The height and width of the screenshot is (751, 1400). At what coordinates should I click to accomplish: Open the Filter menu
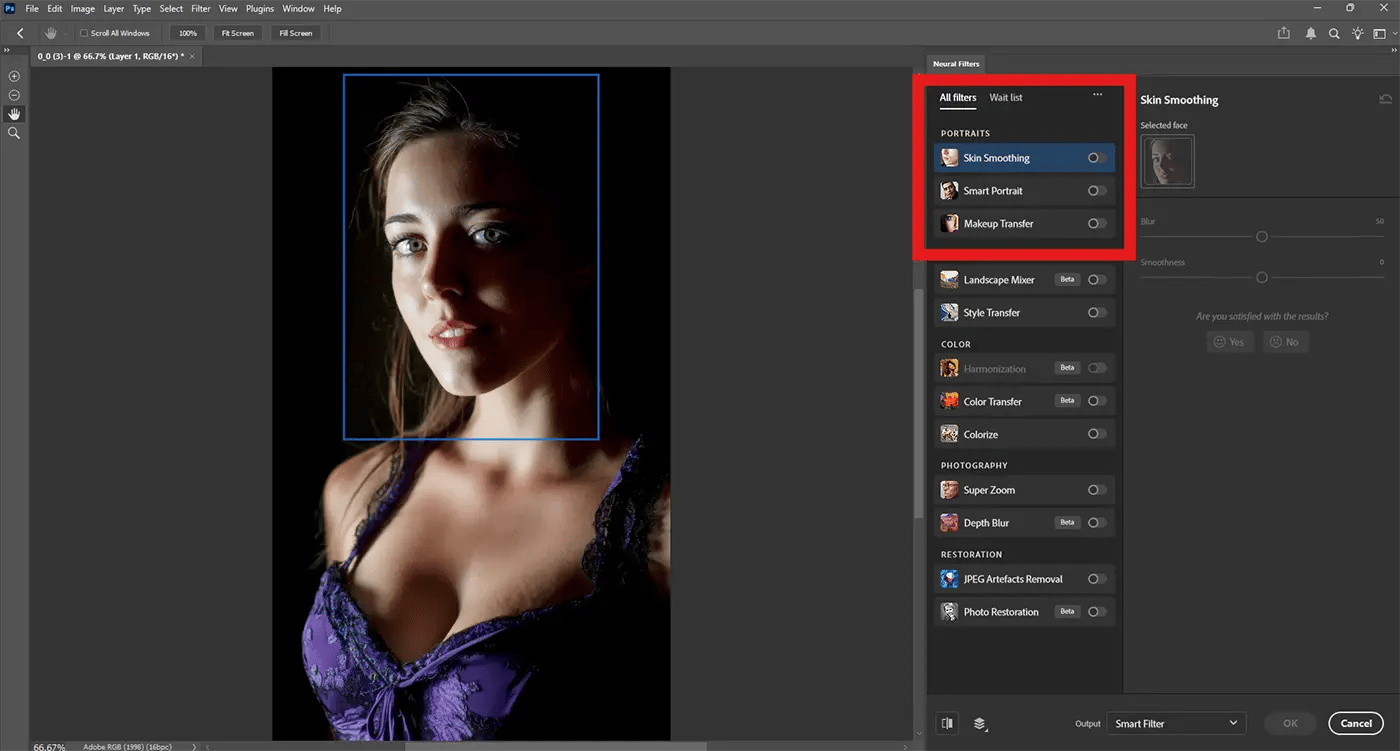tap(201, 9)
